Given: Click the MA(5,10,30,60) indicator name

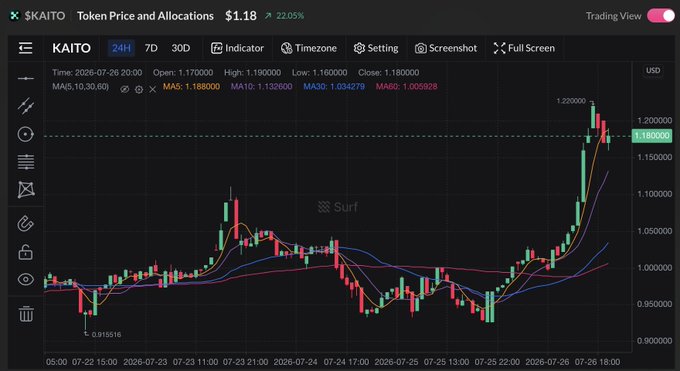Looking at the screenshot, I should pos(81,87).
